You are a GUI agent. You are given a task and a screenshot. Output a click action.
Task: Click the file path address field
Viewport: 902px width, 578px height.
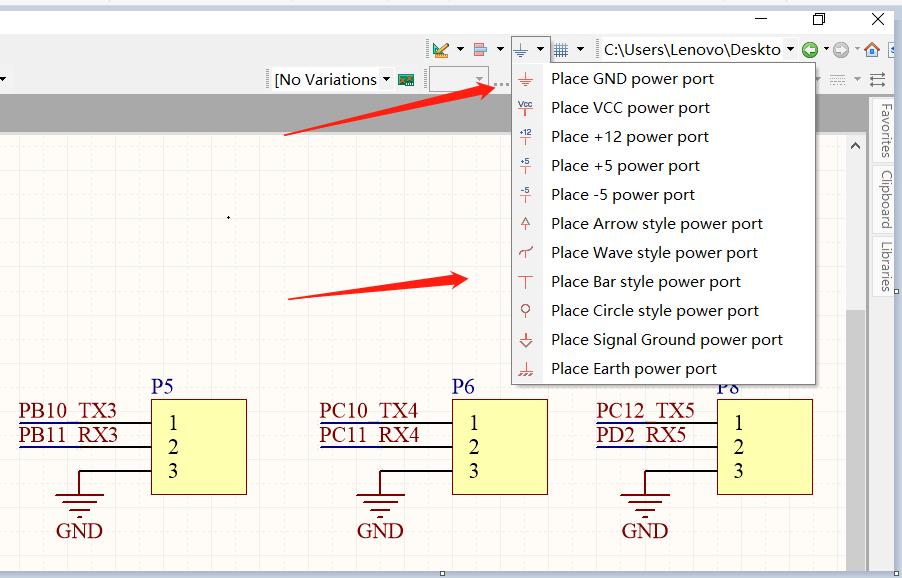click(x=693, y=50)
